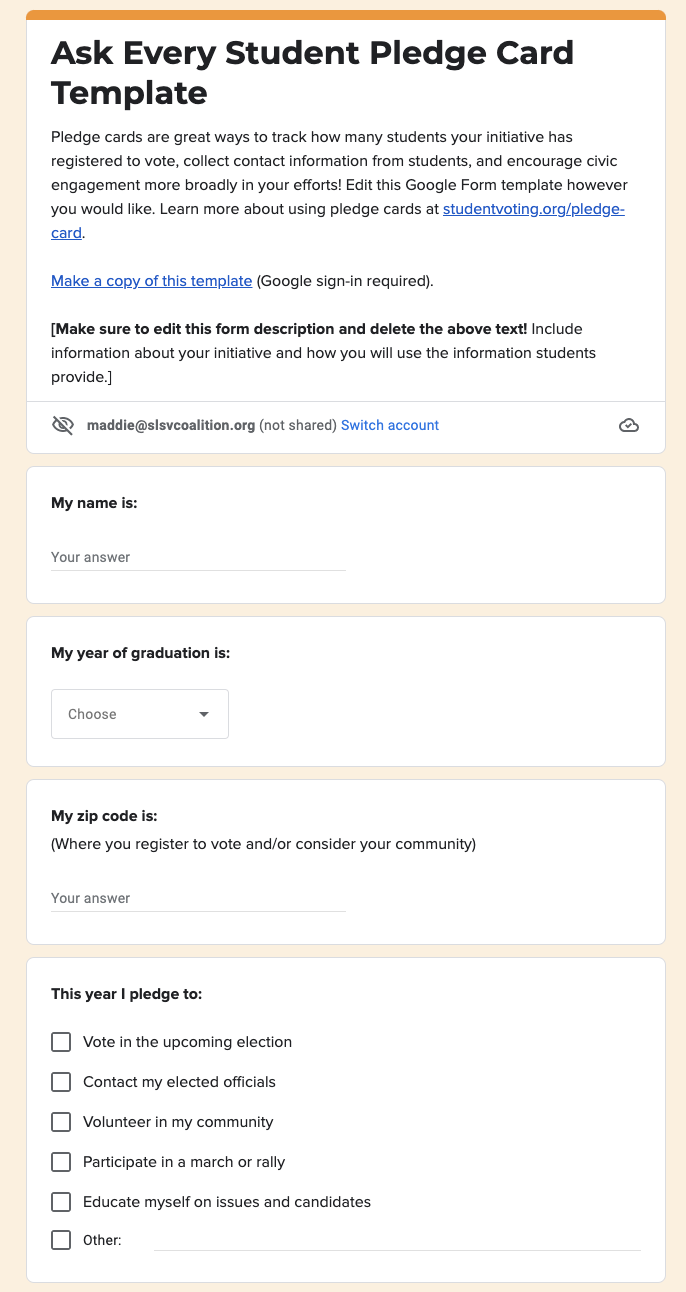
Task: Tick the Other checkbox
Action: point(61,1240)
